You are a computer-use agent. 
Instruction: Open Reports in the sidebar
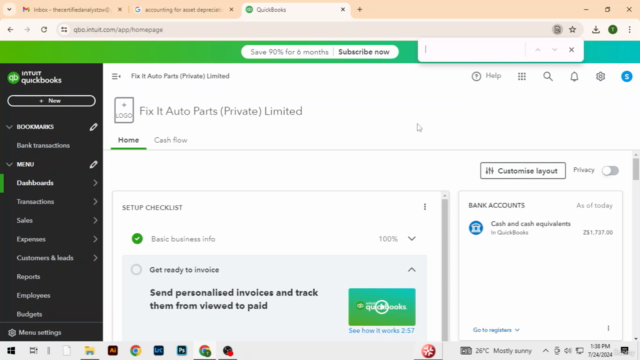tap(28, 277)
